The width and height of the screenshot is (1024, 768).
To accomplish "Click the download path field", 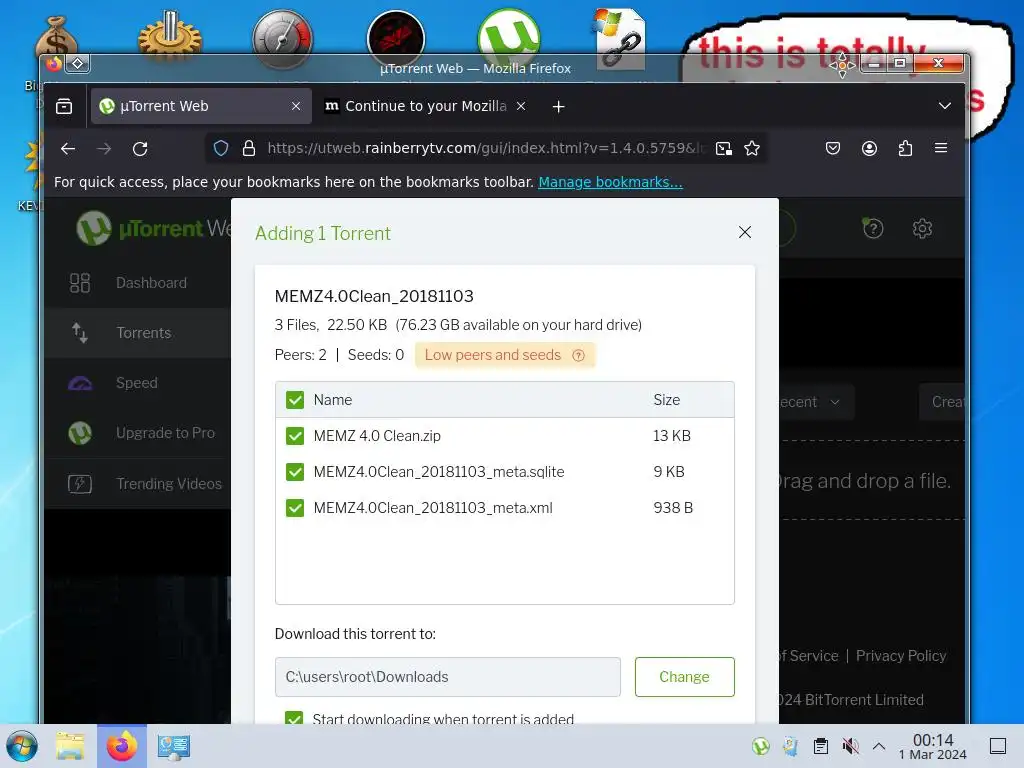I will point(447,677).
